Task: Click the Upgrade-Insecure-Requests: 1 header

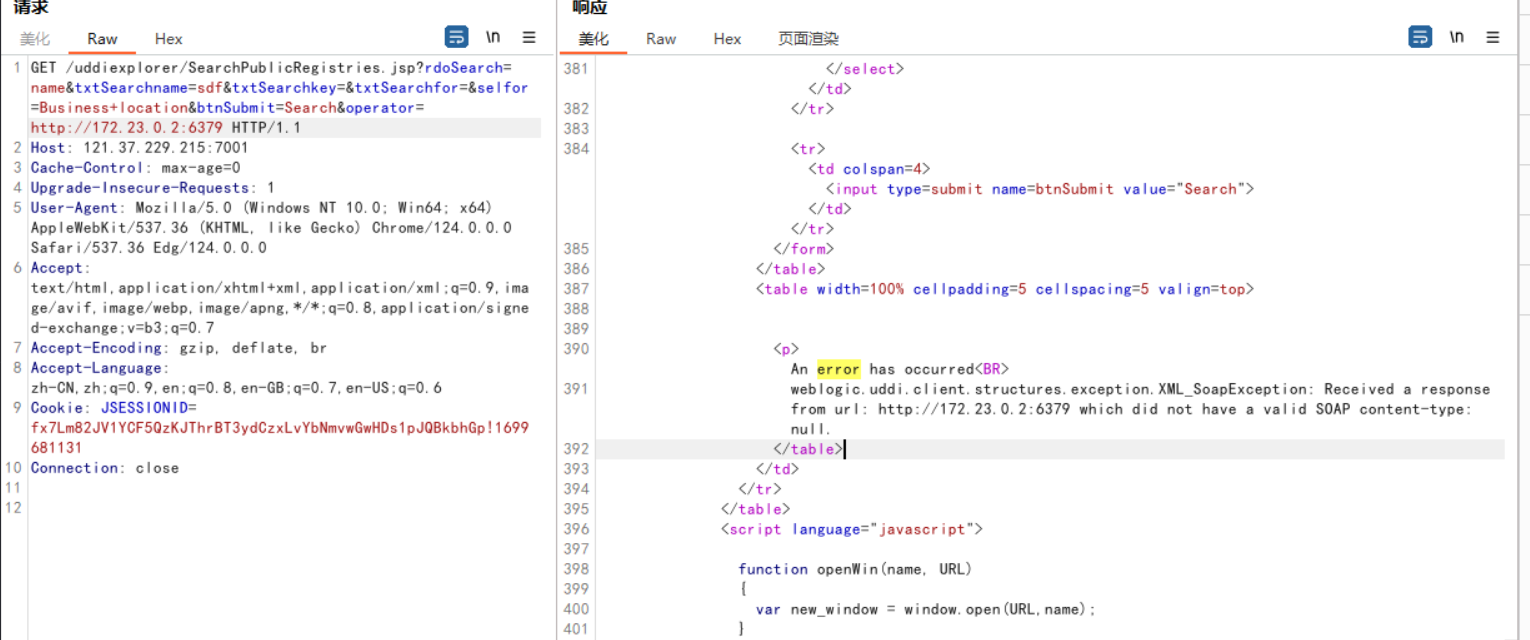Action: pyautogui.click(x=152, y=188)
